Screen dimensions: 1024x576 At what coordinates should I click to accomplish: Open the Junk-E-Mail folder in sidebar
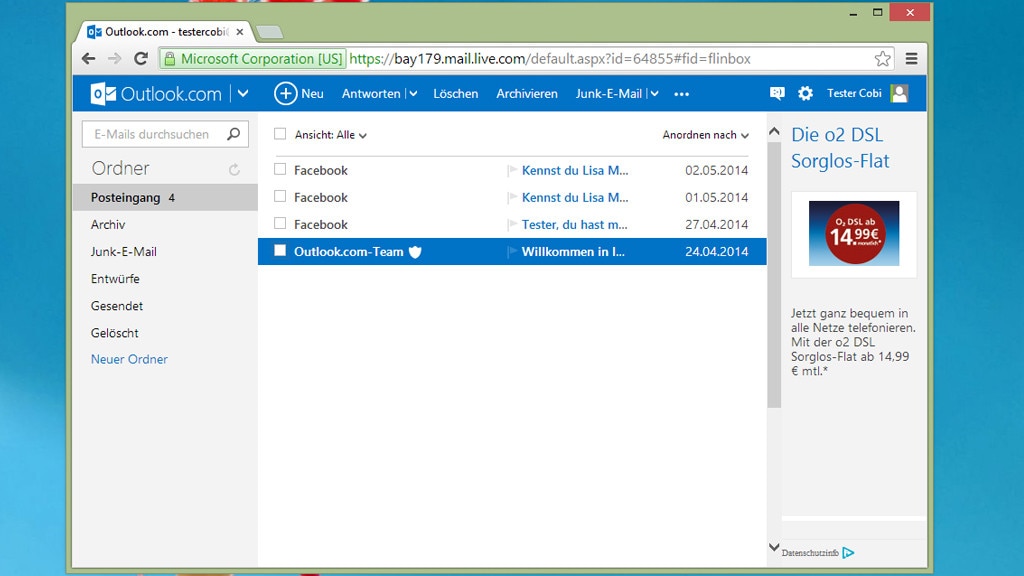coord(123,251)
